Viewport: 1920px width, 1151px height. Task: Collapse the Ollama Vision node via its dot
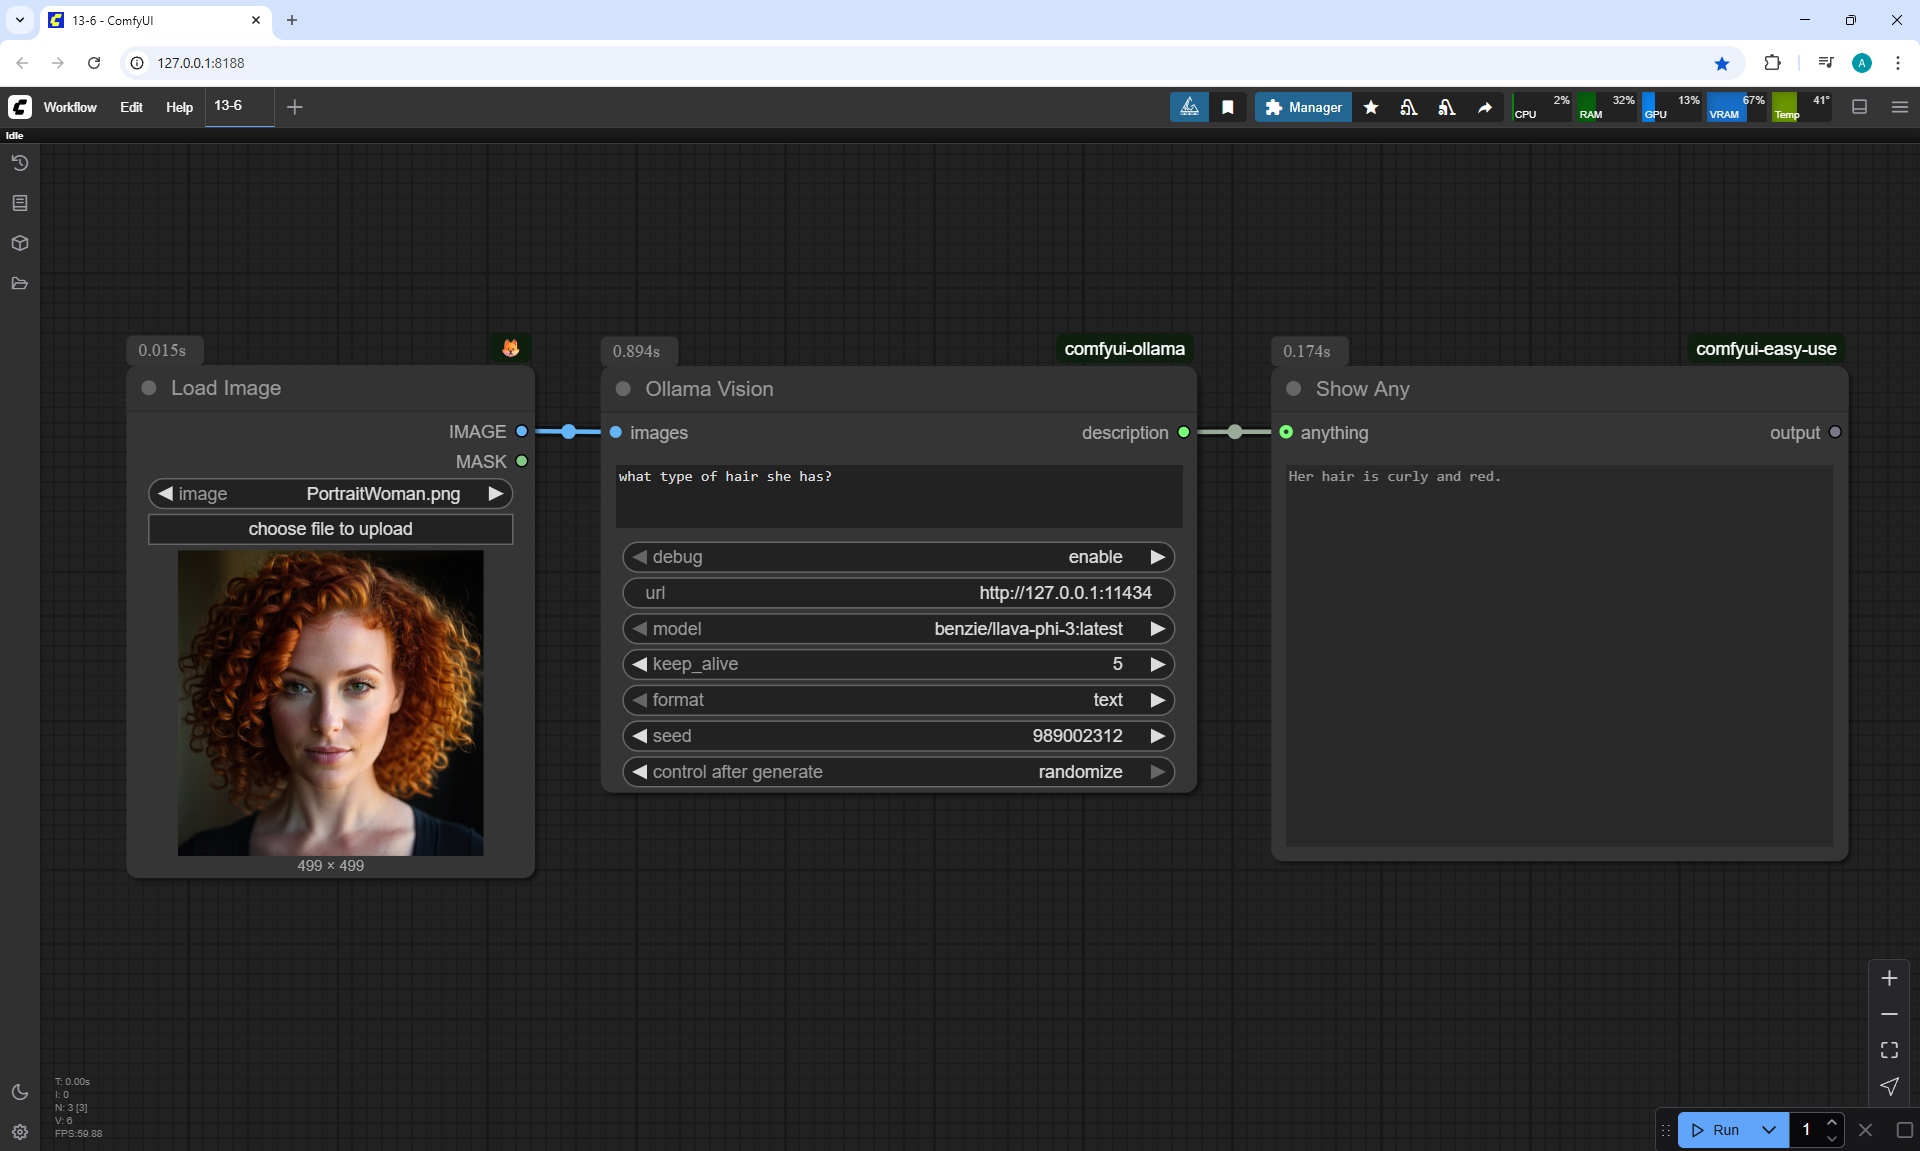pos(623,389)
